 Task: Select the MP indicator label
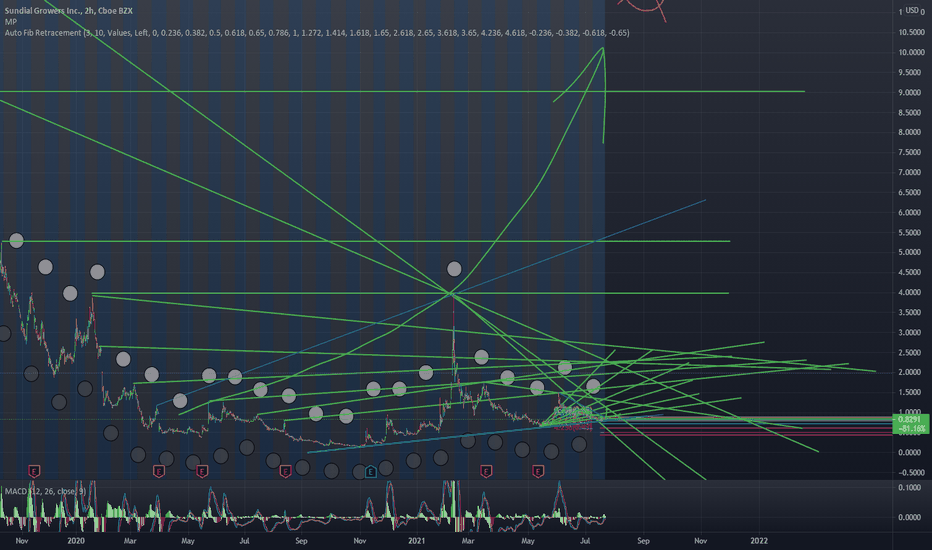pyautogui.click(x=11, y=21)
